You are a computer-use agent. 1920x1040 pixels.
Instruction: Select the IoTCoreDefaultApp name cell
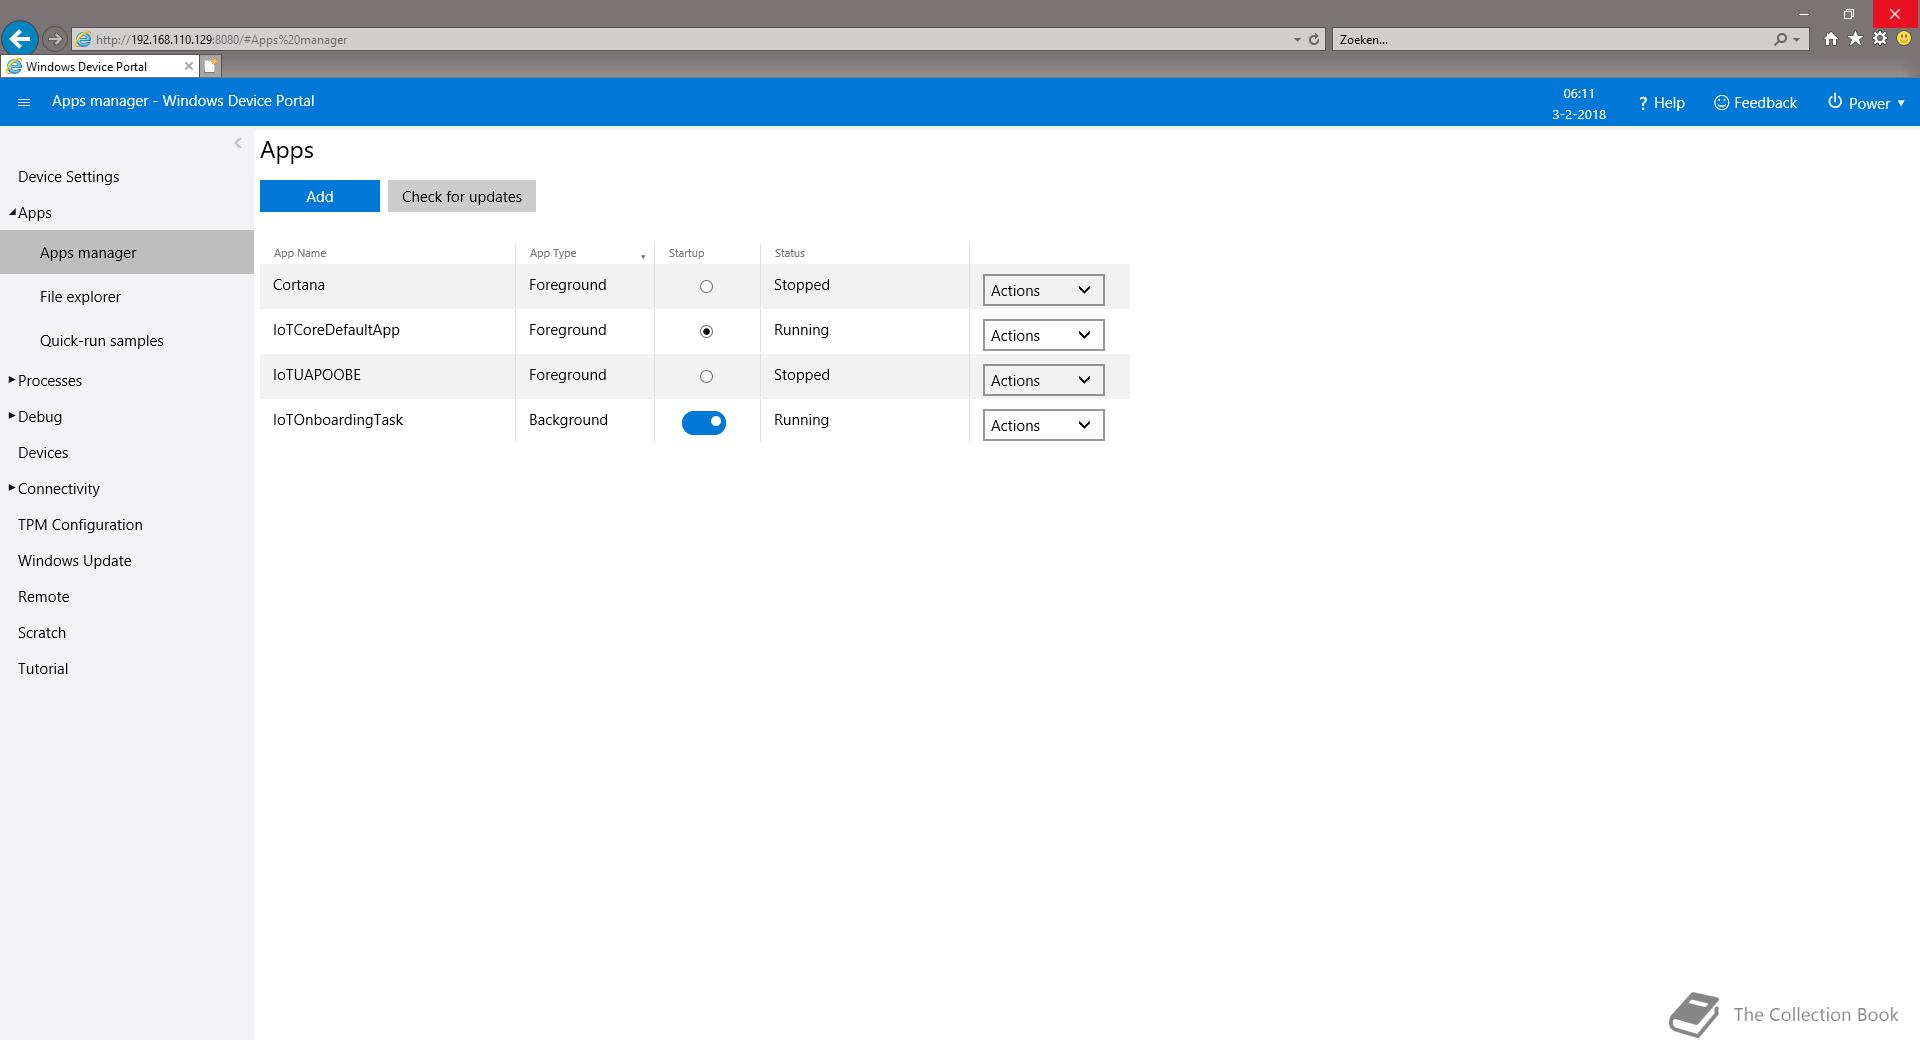336,330
